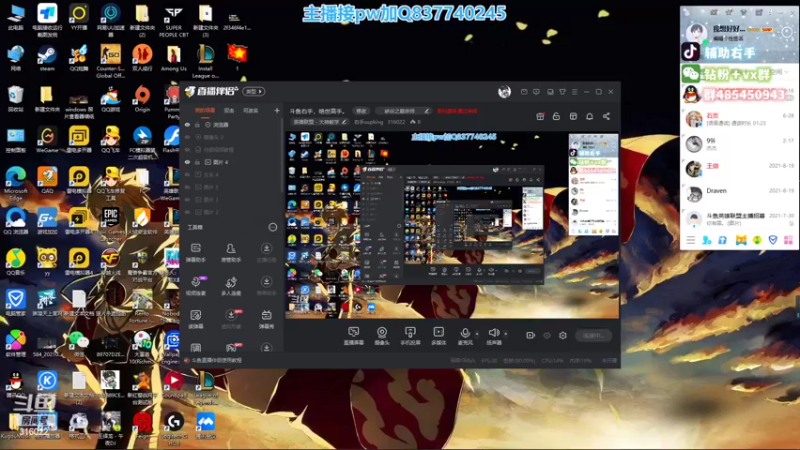Click the 修改 edit title button
This screenshot has width=800, height=450.
pyautogui.click(x=361, y=111)
